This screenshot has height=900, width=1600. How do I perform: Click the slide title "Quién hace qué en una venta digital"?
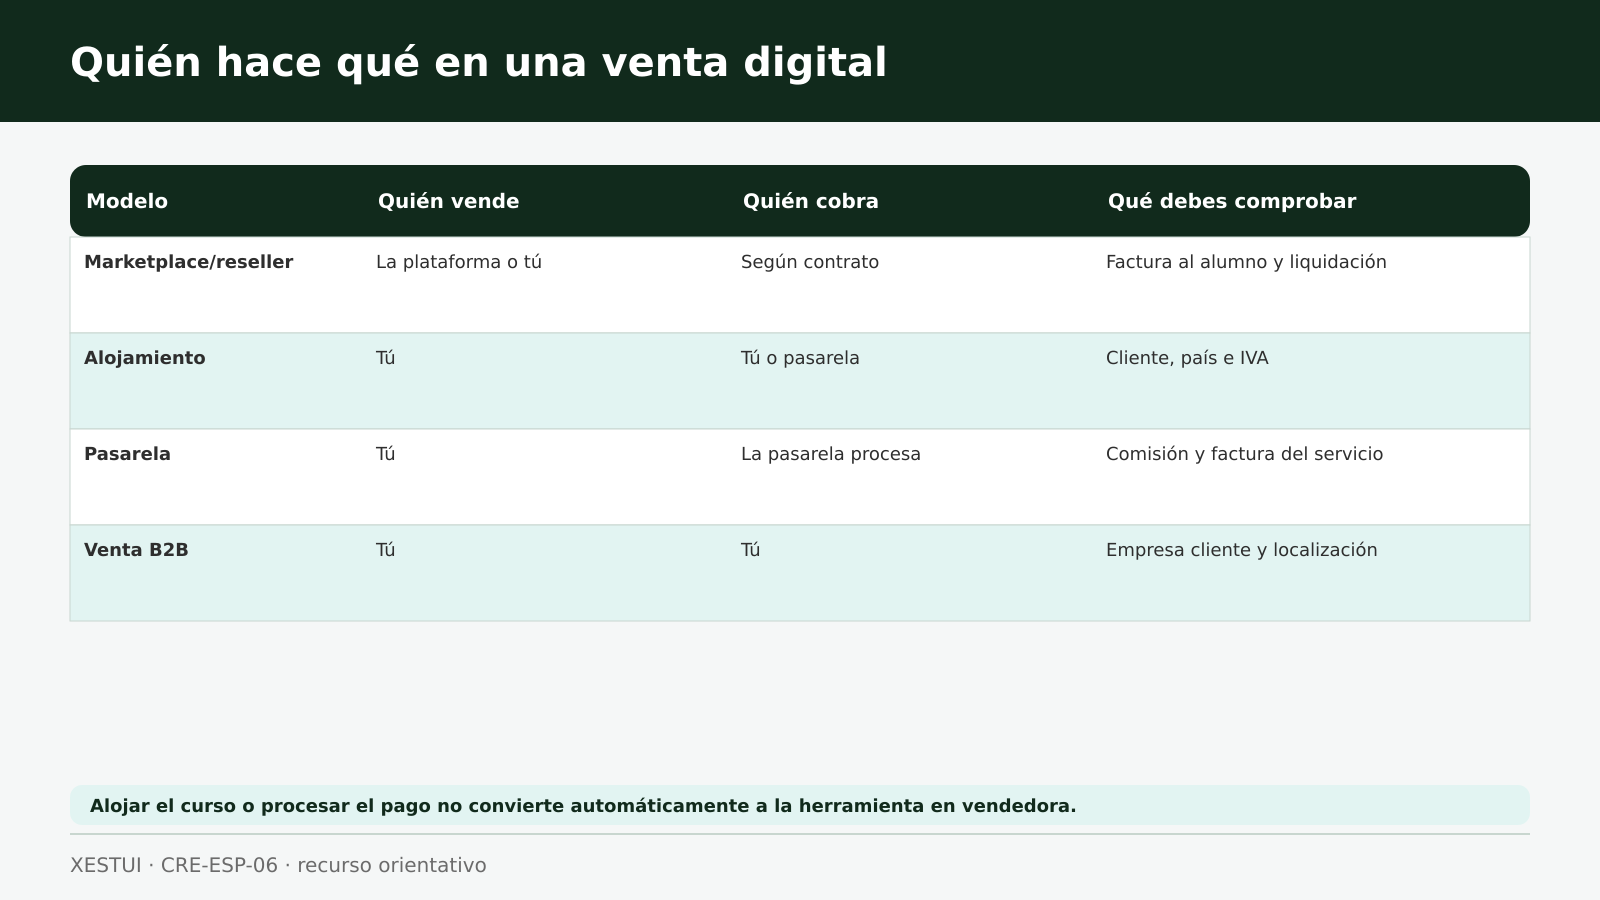click(x=478, y=62)
